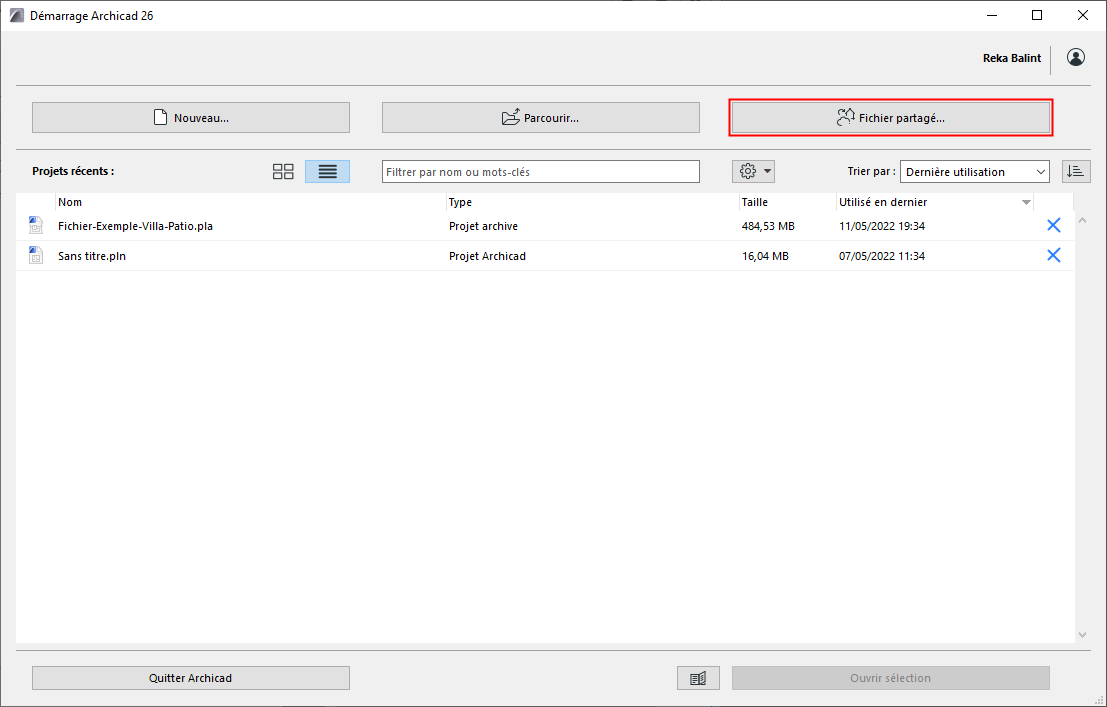The image size is (1107, 707).
Task: Click the file icon of Fichier-Exemple-Villa-Patio.pla
Action: (35, 225)
